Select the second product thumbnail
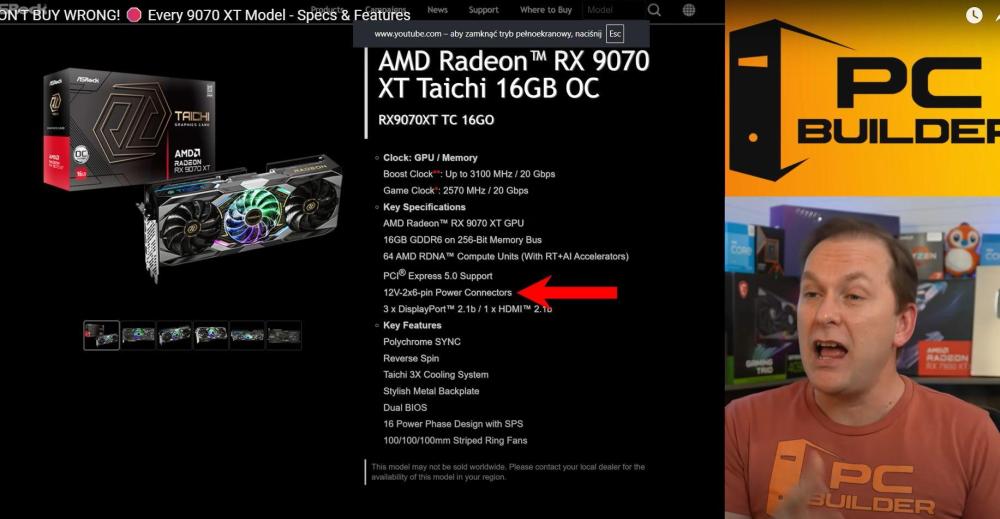 pyautogui.click(x=138, y=335)
